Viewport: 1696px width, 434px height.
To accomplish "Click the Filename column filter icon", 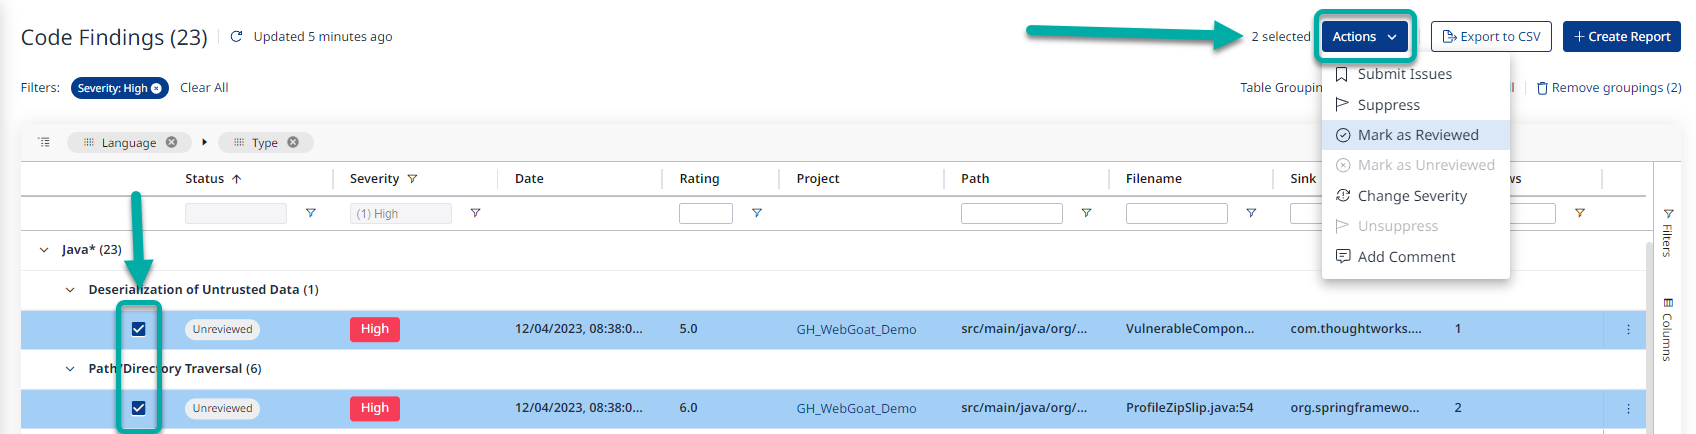I will (1251, 213).
